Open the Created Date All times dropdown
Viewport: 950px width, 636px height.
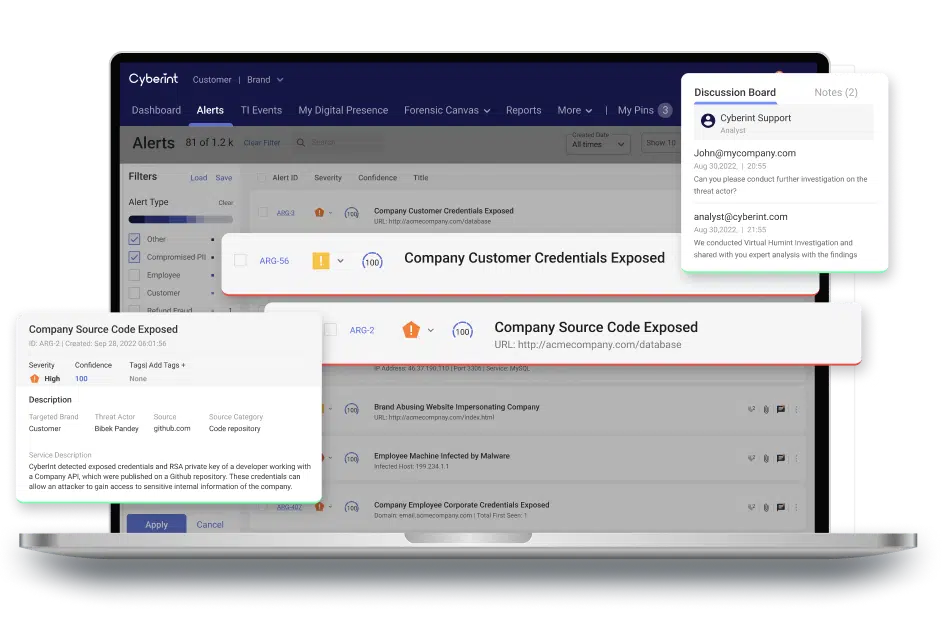598,144
